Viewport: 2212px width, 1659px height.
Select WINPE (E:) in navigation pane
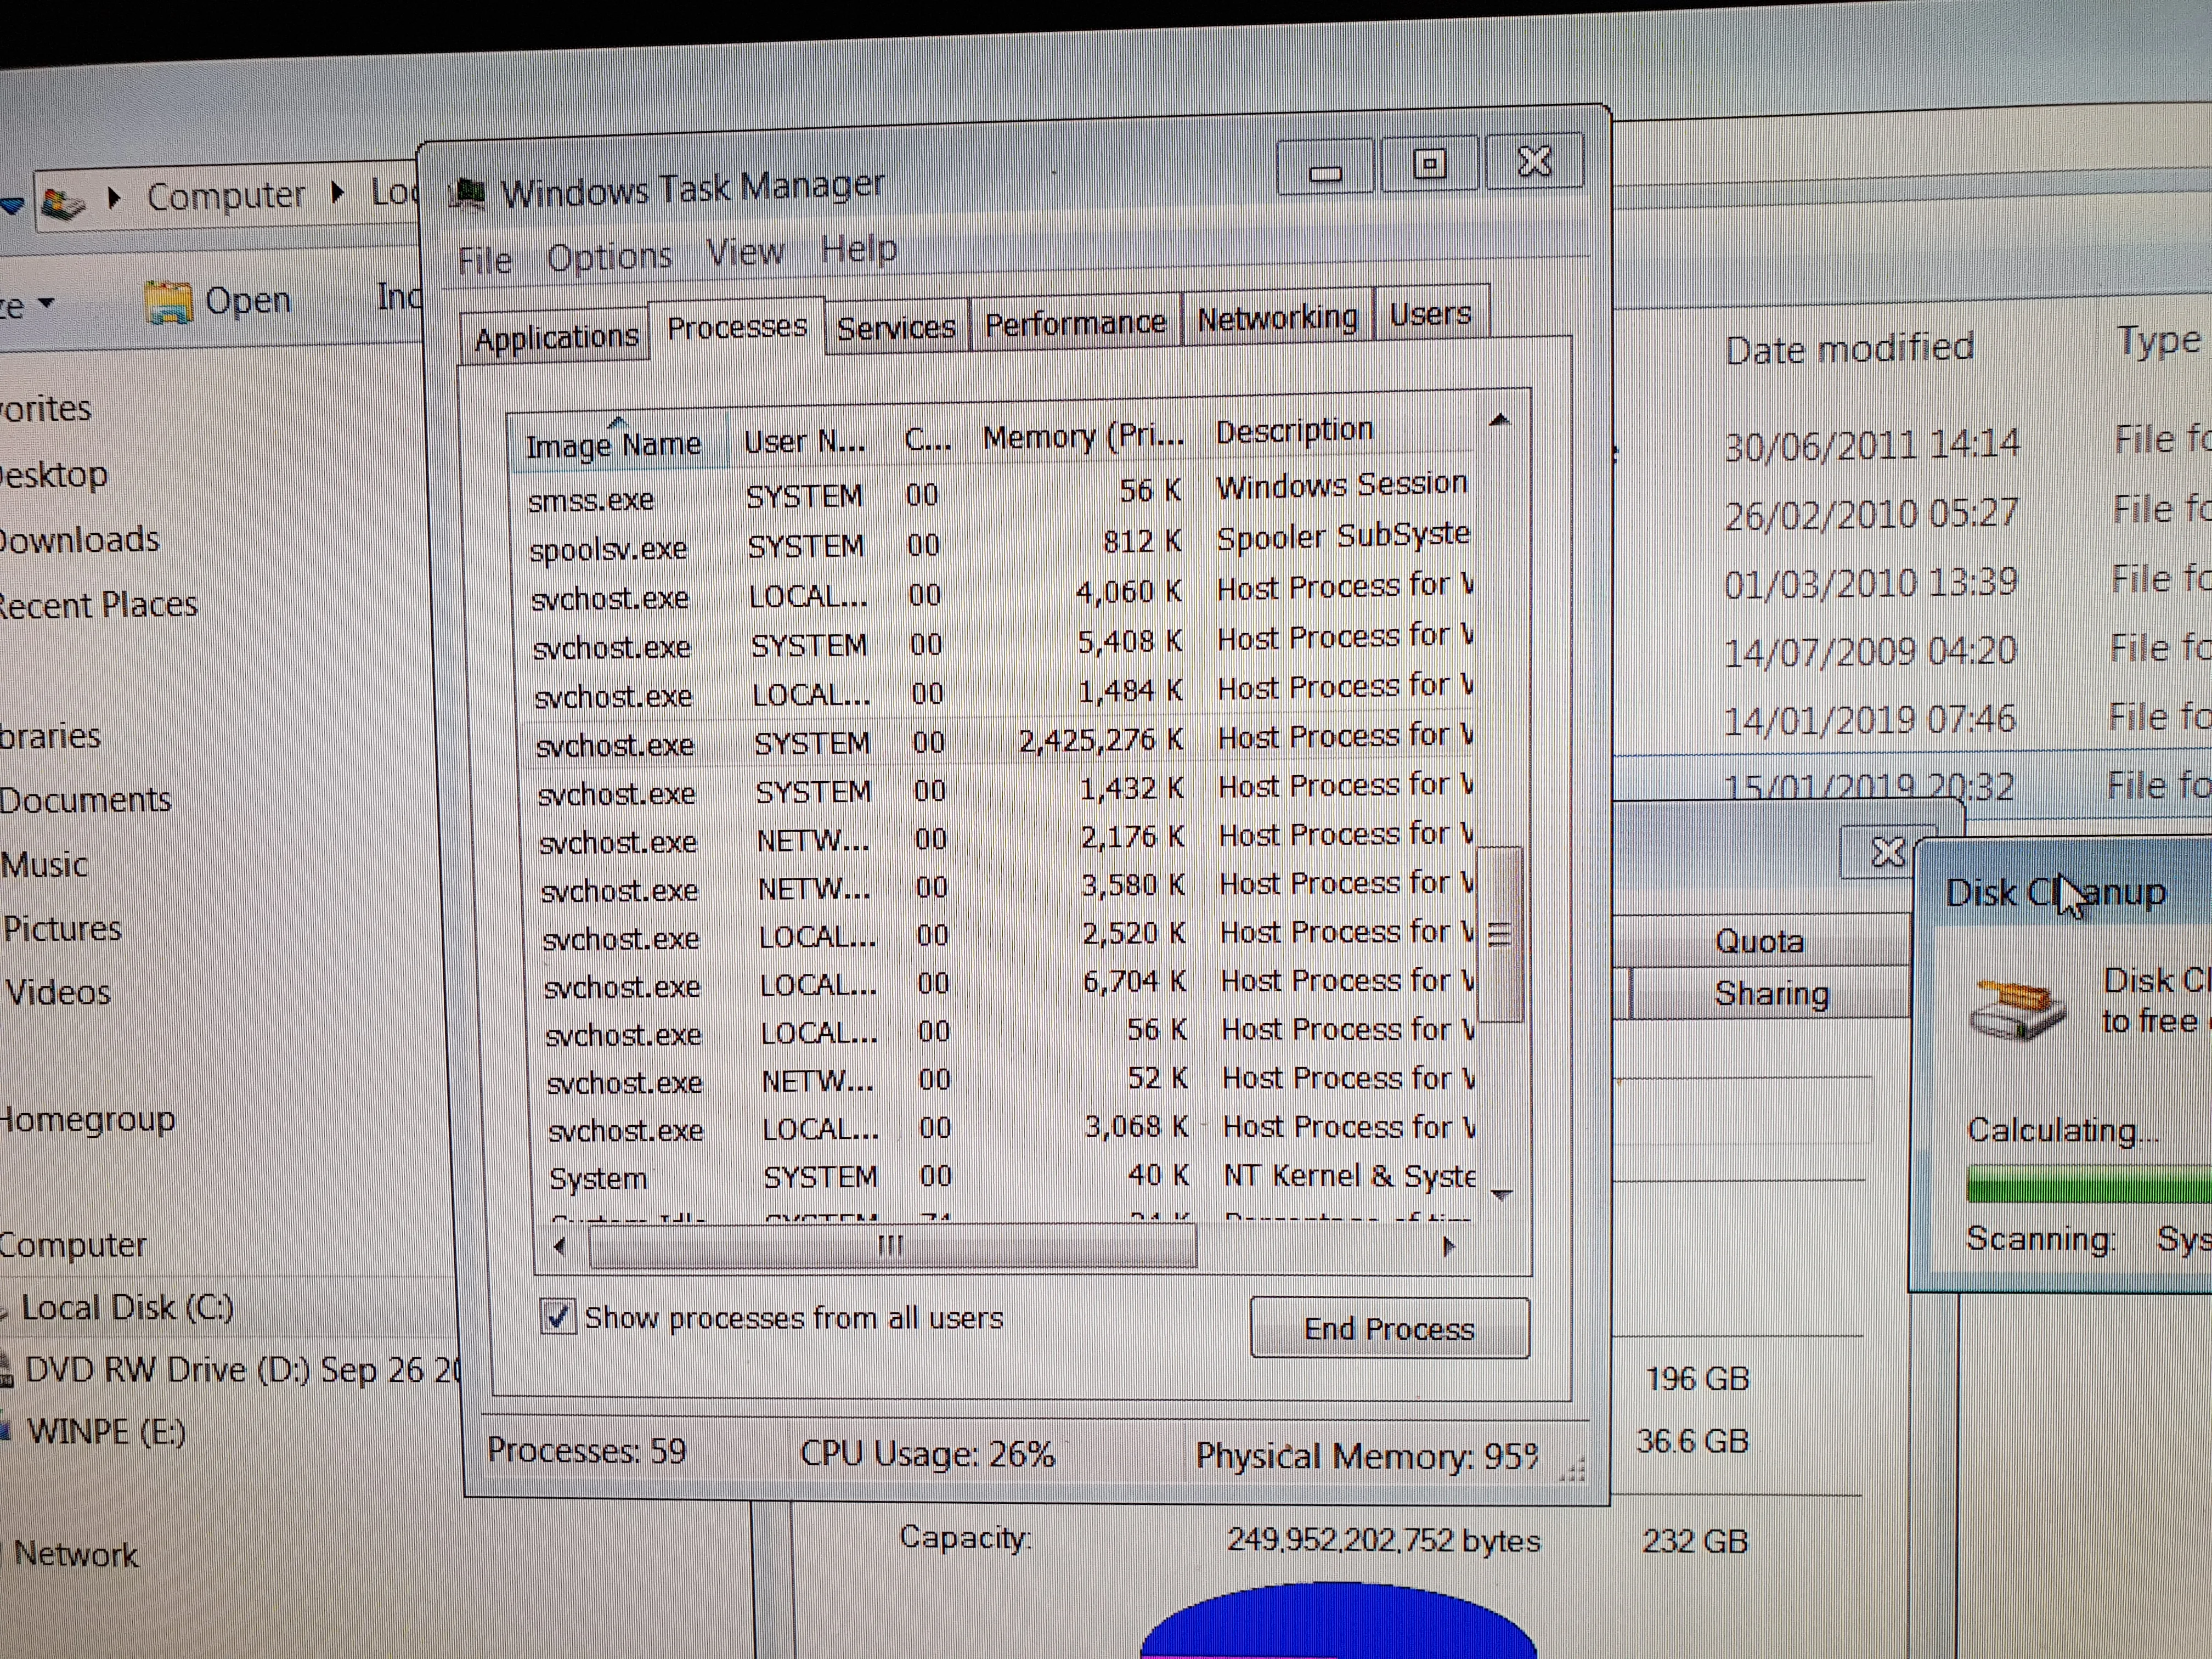(106, 1432)
